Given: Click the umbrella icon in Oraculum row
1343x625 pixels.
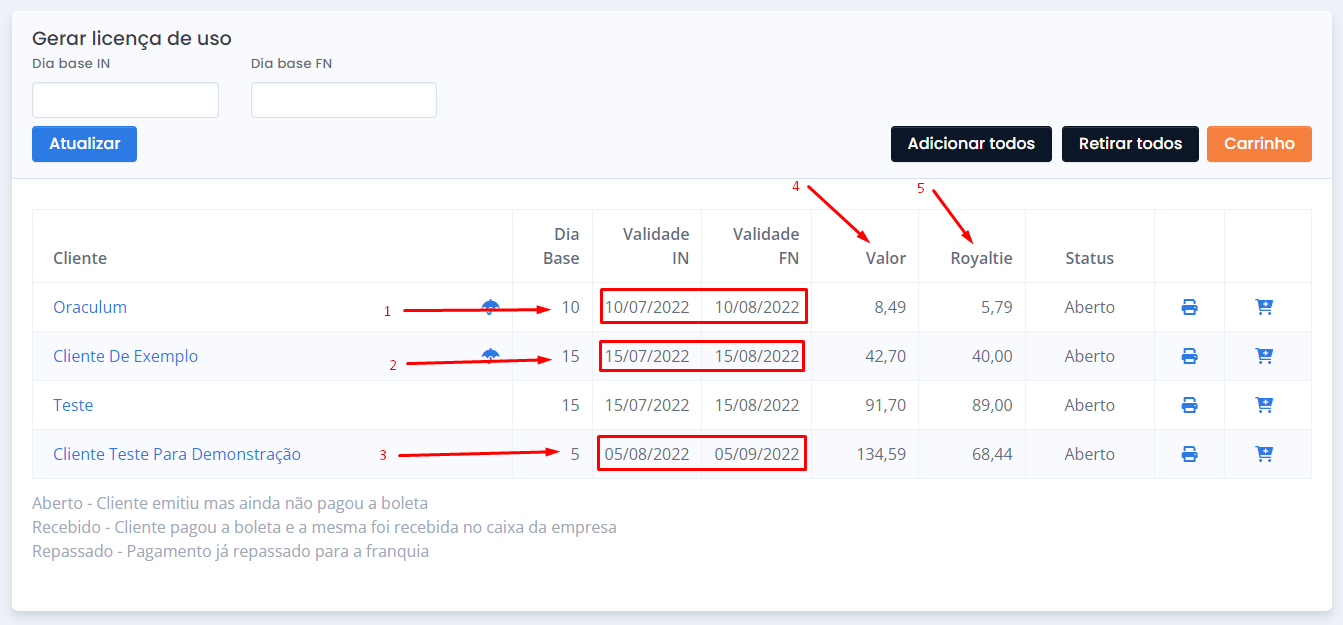Looking at the screenshot, I should coord(490,307).
